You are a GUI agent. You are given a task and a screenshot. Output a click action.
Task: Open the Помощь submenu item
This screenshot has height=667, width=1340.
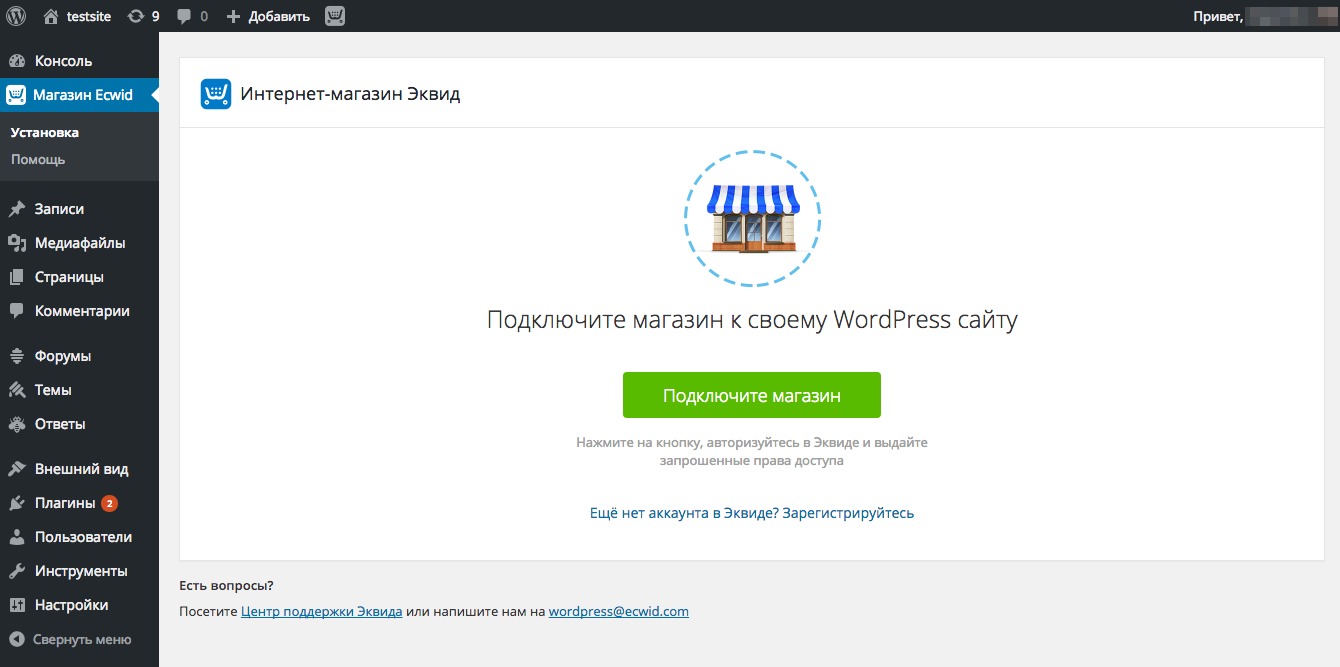click(38, 159)
